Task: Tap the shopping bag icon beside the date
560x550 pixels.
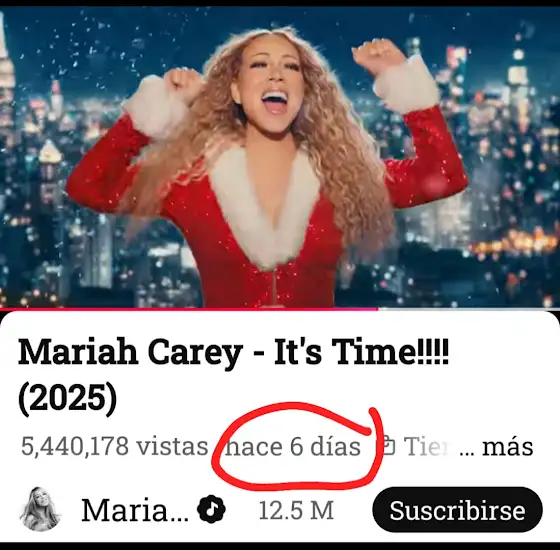Action: tap(389, 446)
